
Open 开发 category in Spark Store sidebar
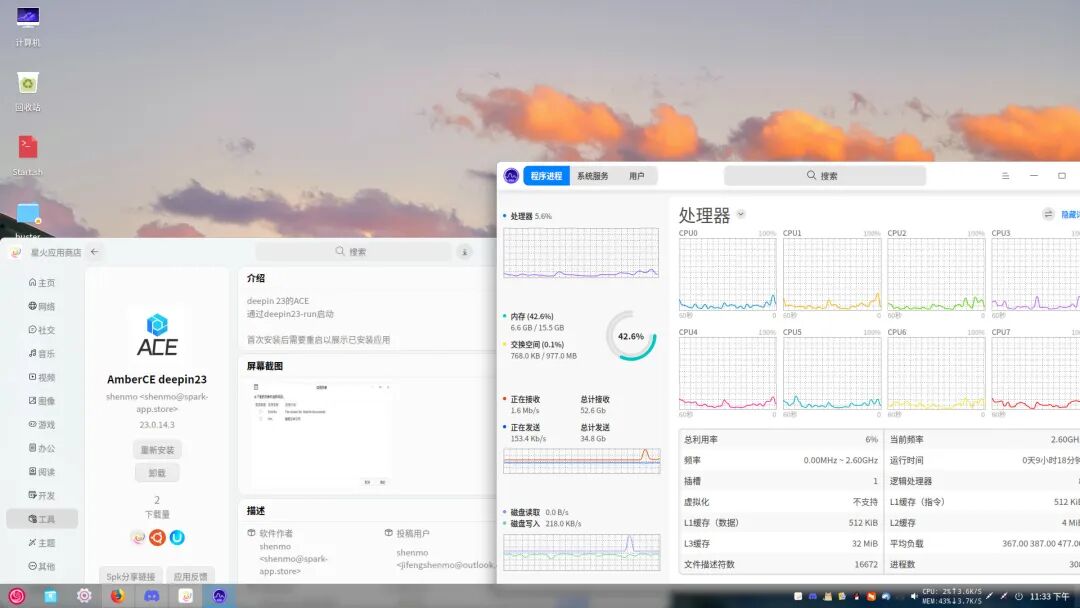pyautogui.click(x=41, y=495)
